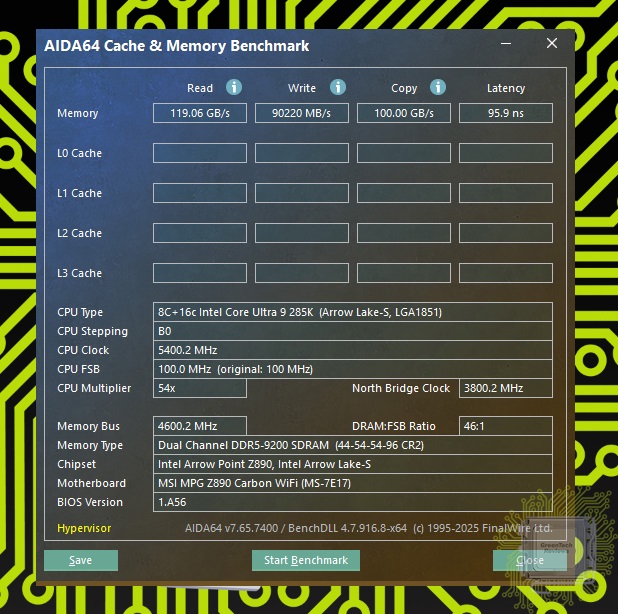Click the Close button at bottom
The image size is (618, 614).
530,560
